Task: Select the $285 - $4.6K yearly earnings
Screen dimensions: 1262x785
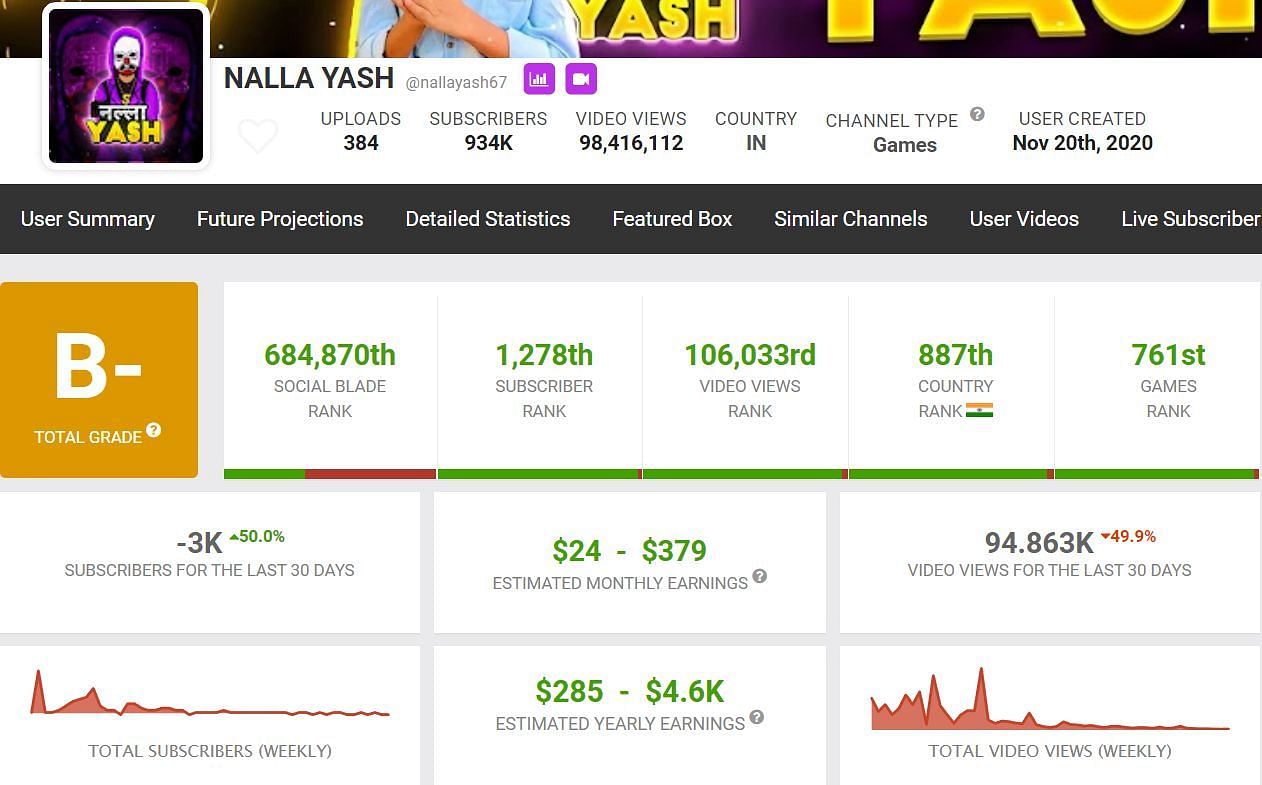Action: coord(630,692)
